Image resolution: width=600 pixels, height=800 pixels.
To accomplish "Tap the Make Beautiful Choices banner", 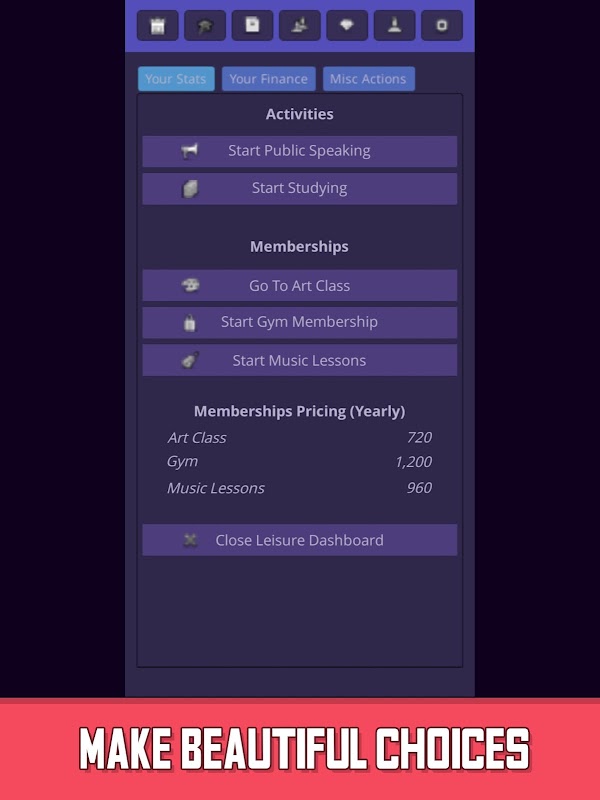I will coord(300,750).
